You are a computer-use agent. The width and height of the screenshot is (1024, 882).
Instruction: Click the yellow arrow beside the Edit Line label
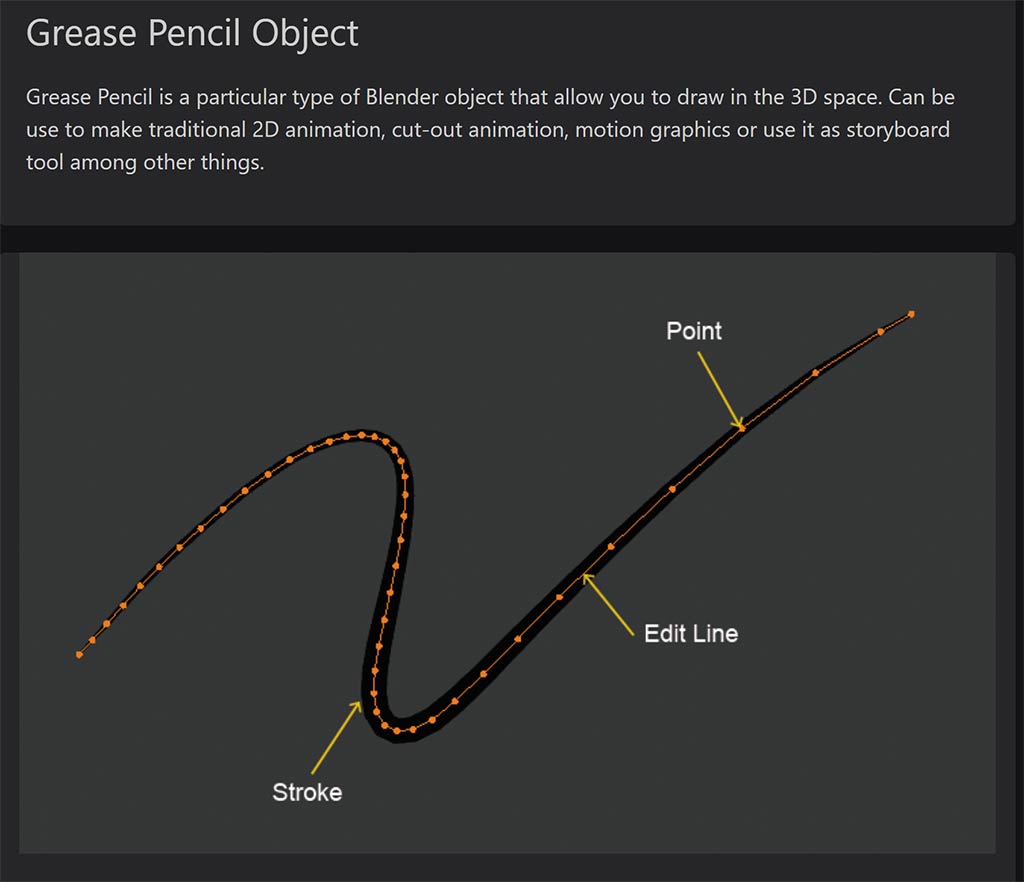[x=609, y=605]
